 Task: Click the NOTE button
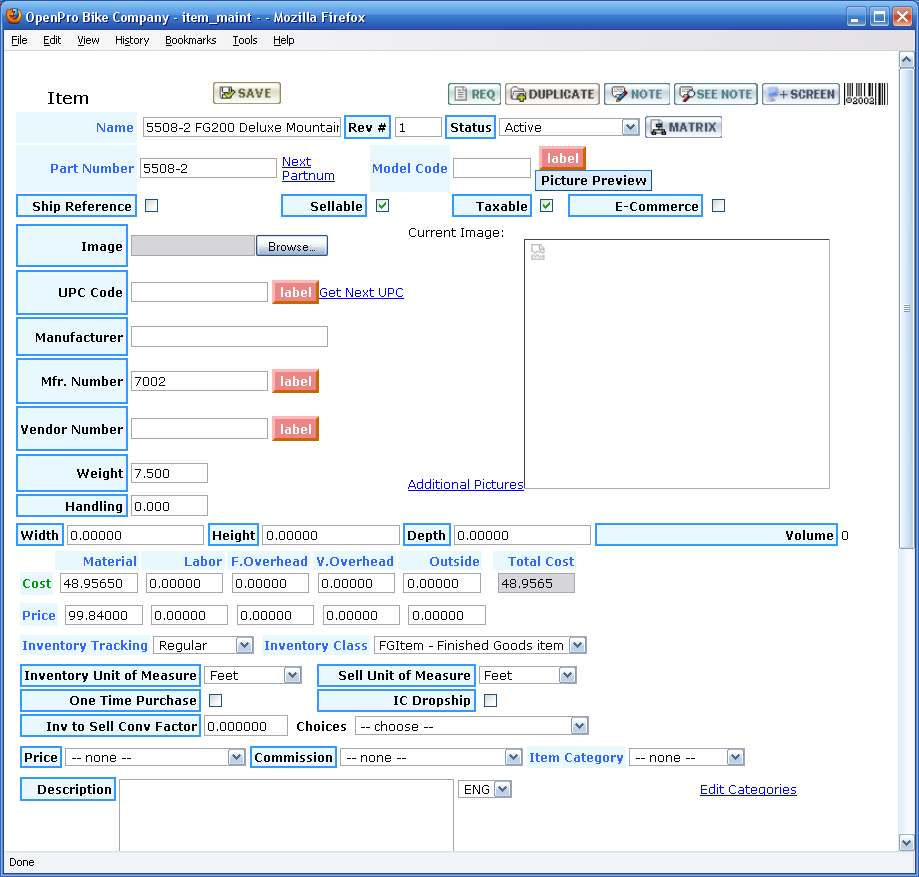pos(636,94)
